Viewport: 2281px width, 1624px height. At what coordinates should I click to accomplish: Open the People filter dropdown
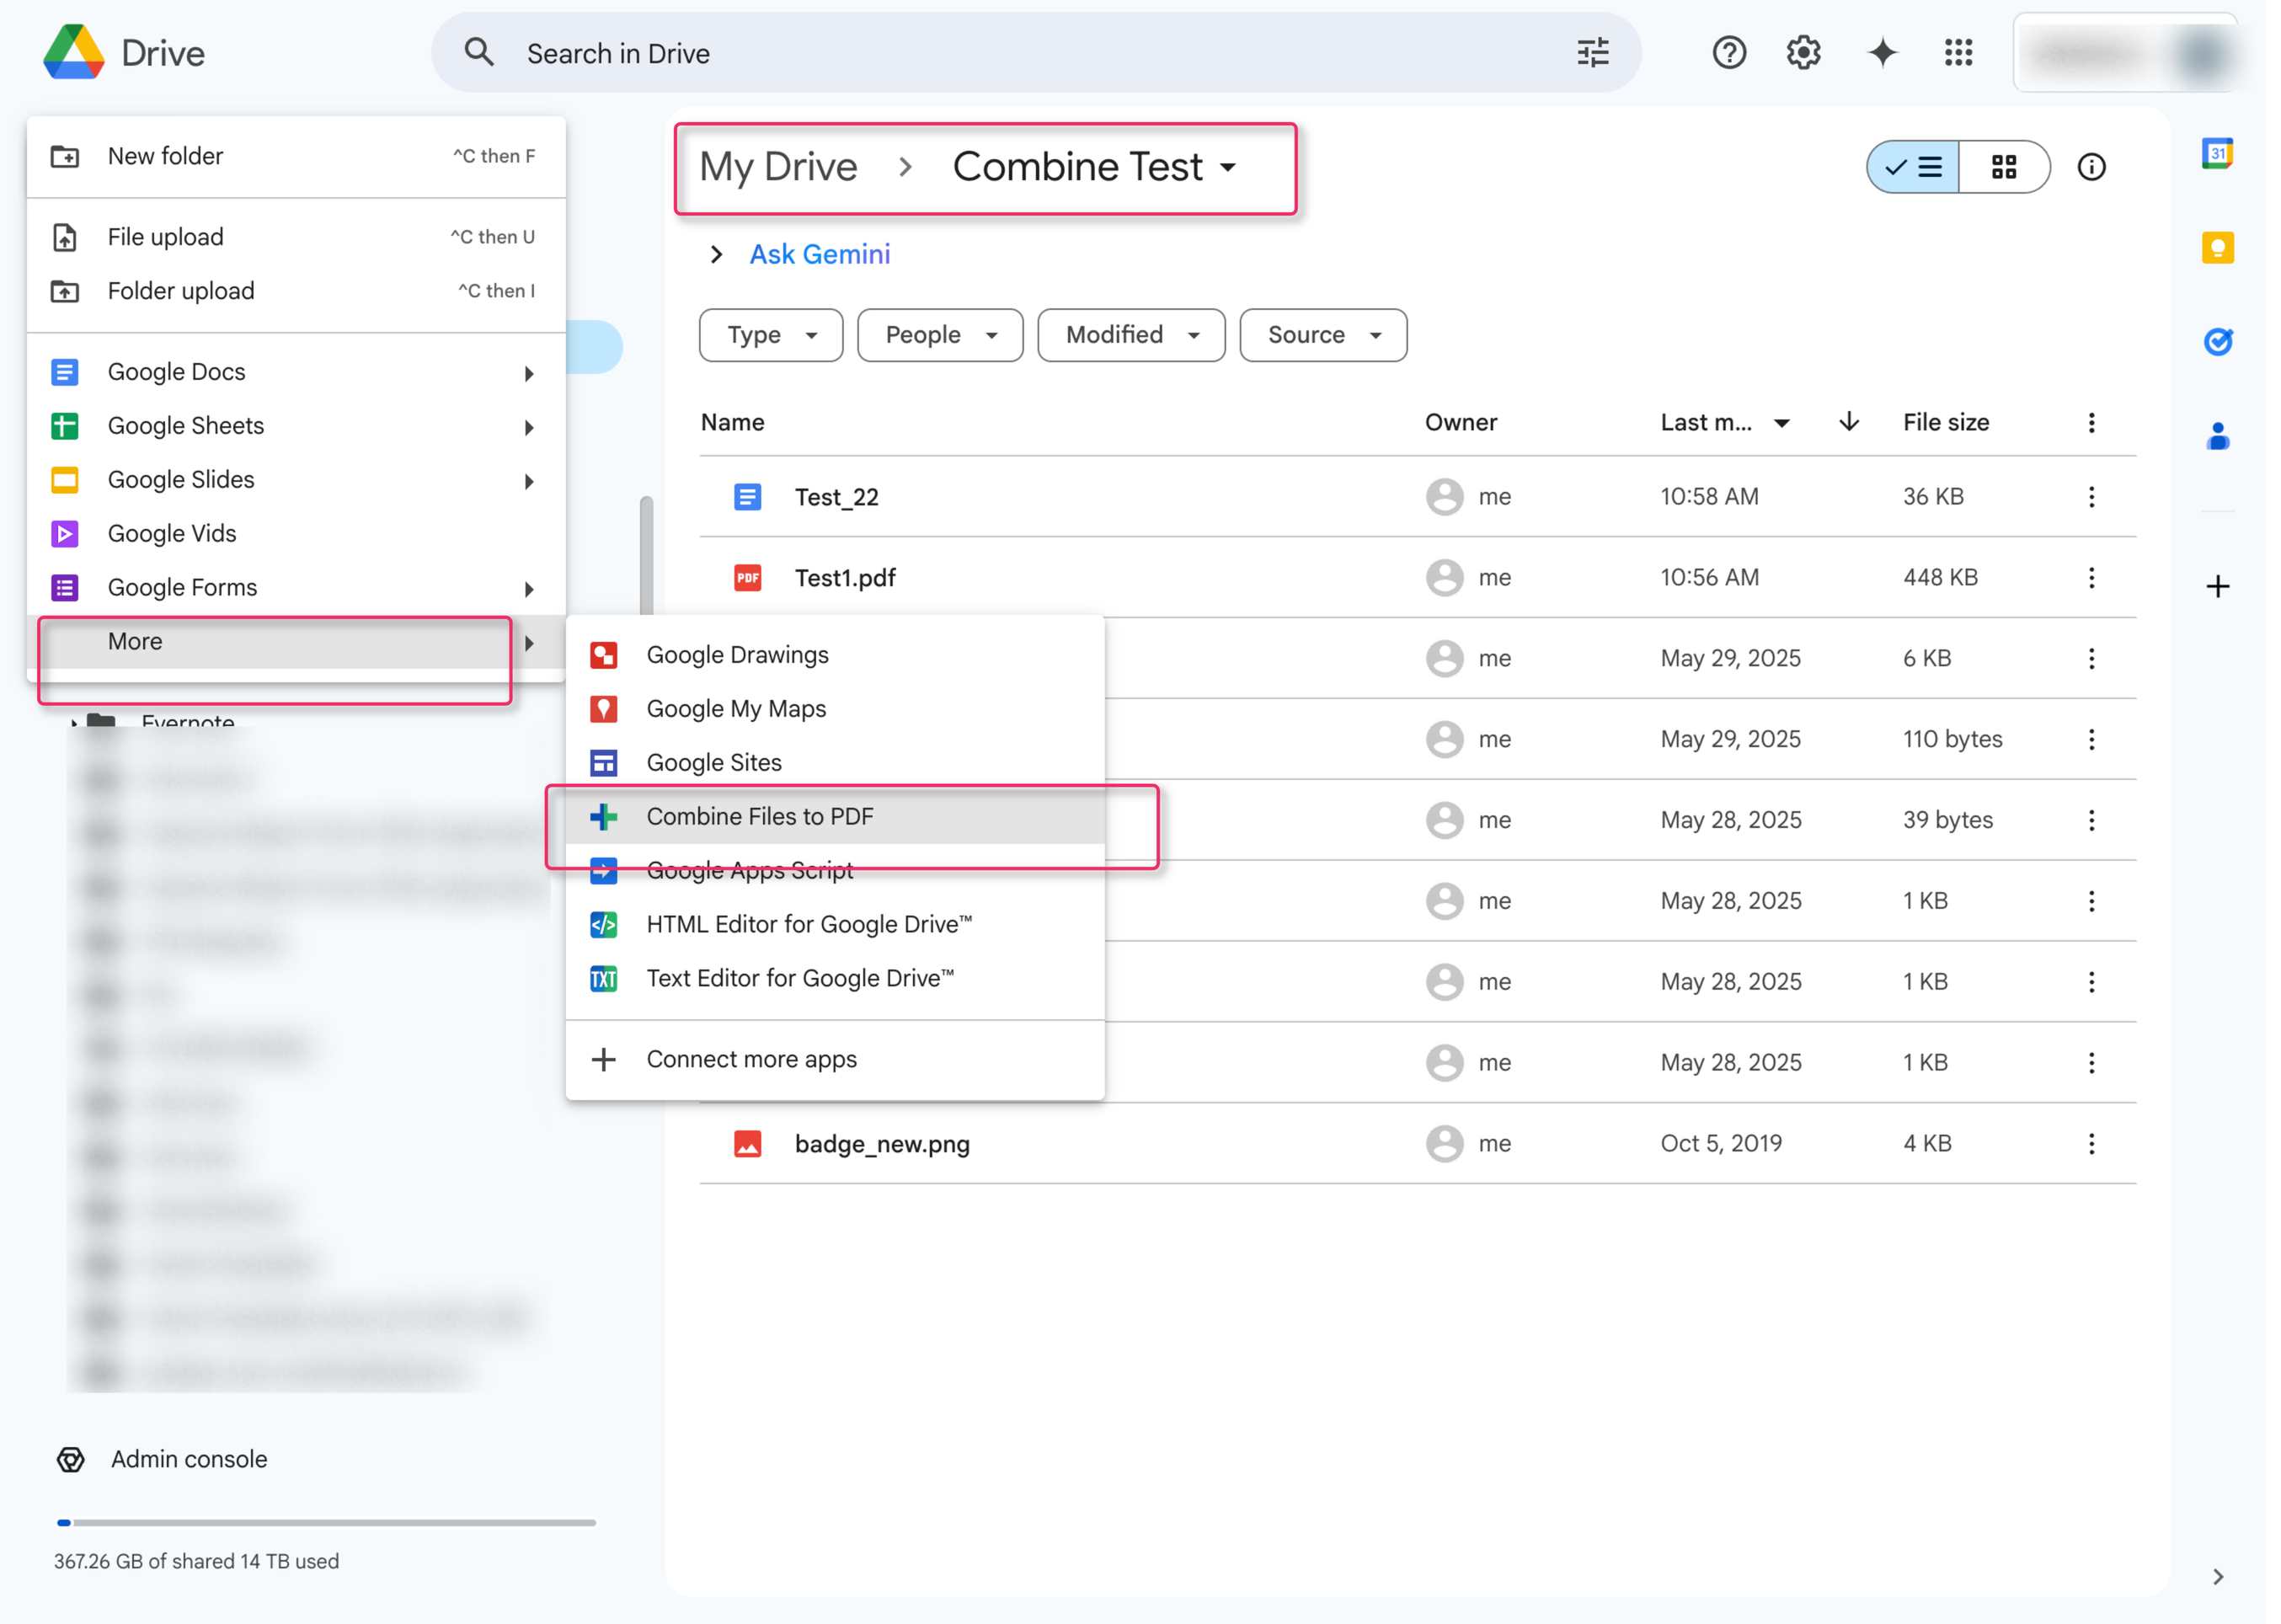pyautogui.click(x=939, y=335)
